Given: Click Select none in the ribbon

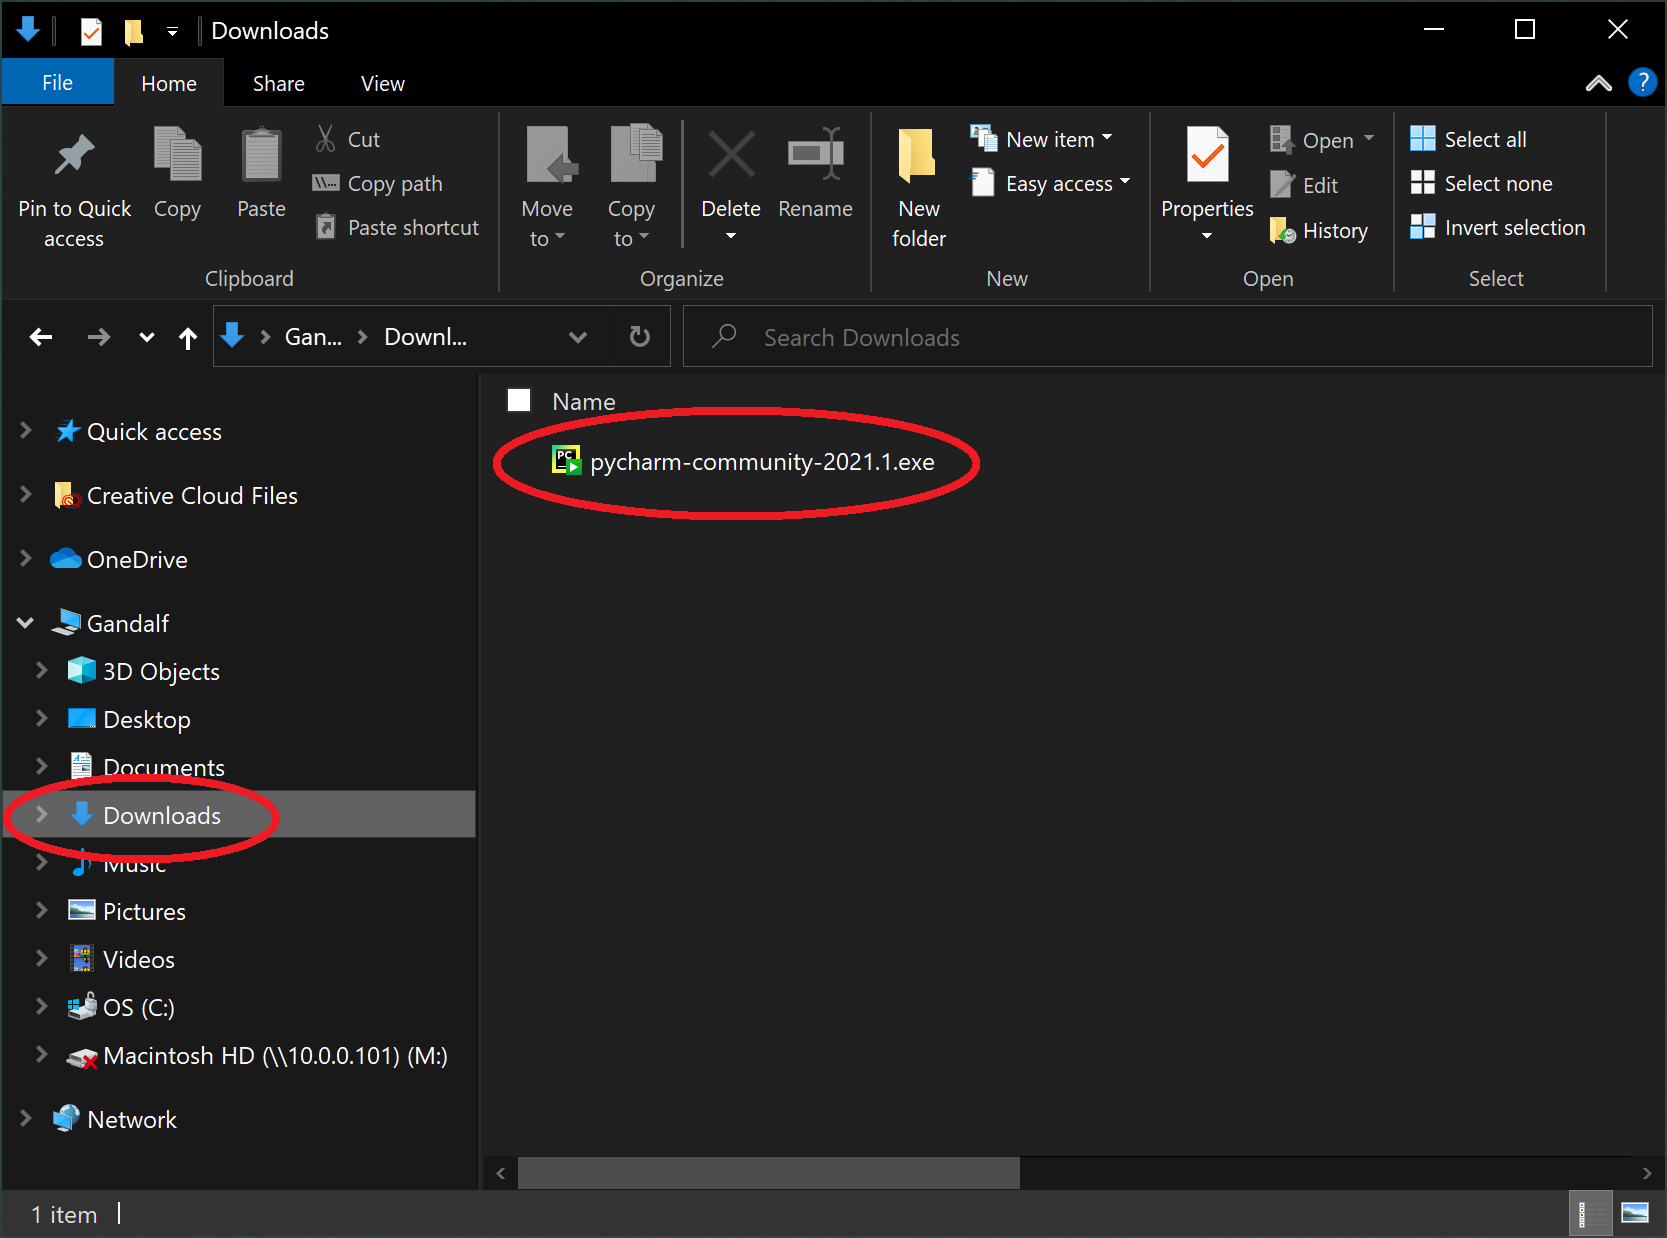Looking at the screenshot, I should (x=1481, y=183).
